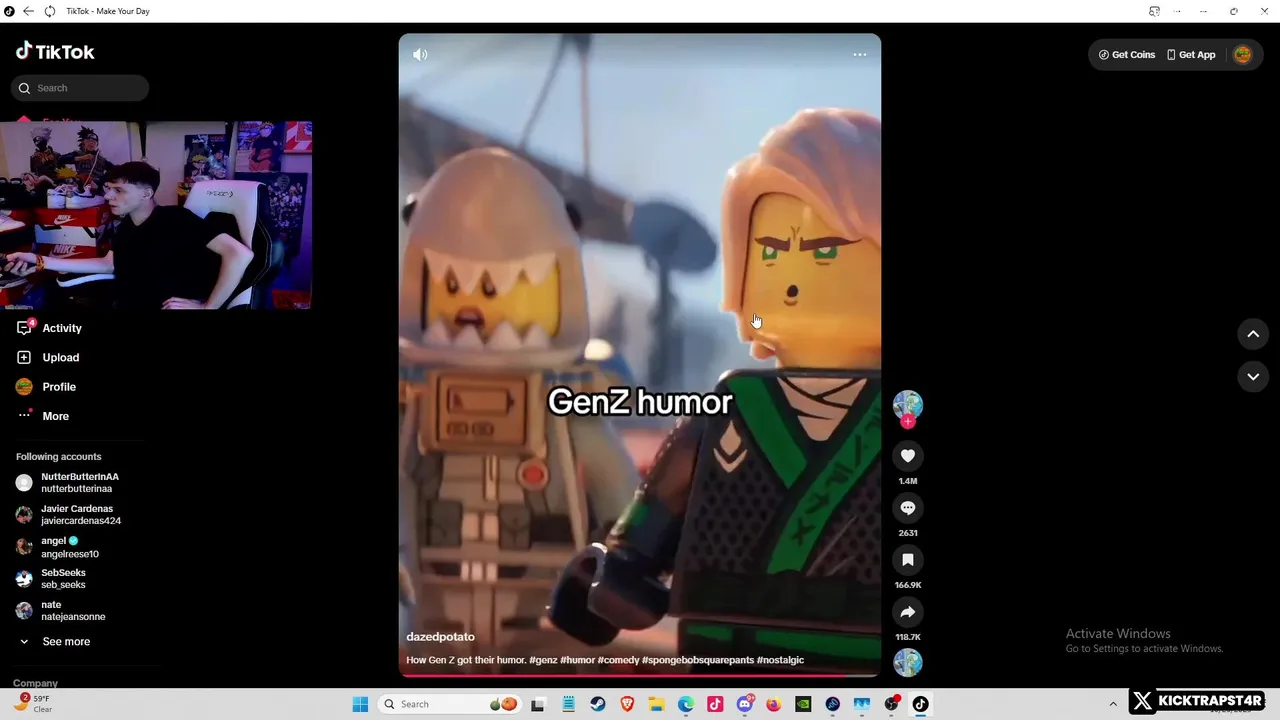Open the NVIDIA app in the taskbar
1280x720 pixels.
pyautogui.click(x=803, y=704)
